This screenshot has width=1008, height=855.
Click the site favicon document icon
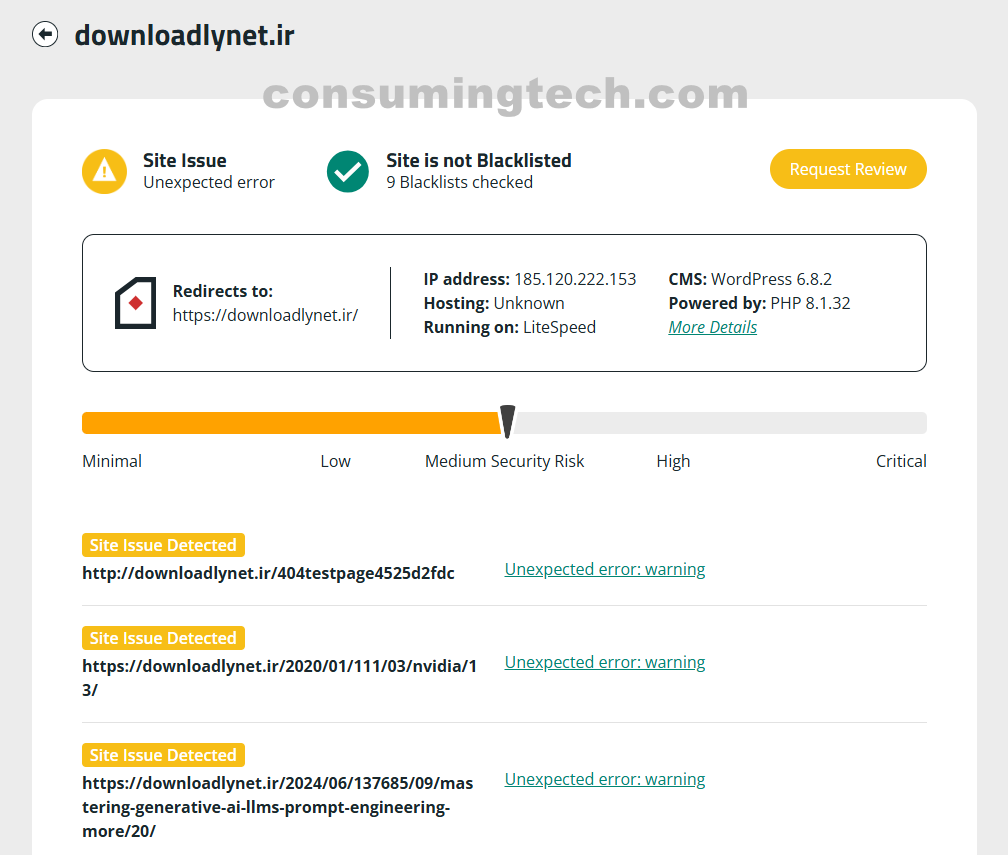coord(135,303)
